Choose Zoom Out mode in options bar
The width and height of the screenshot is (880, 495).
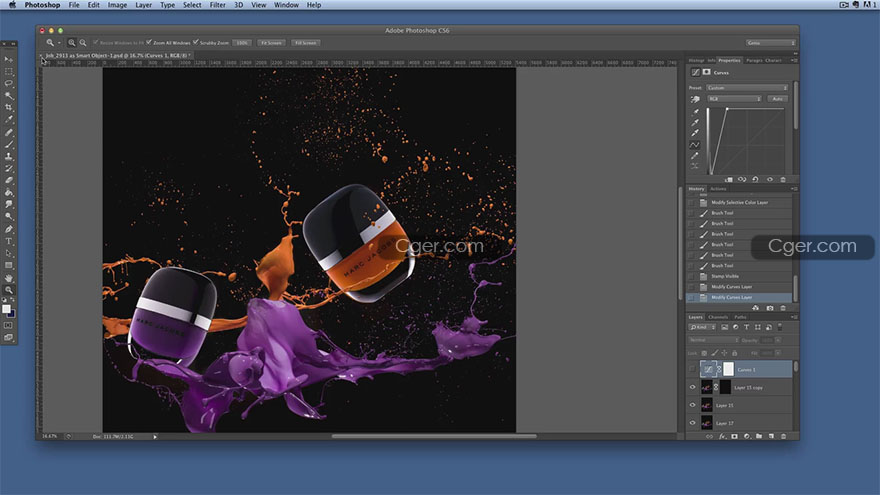82,43
